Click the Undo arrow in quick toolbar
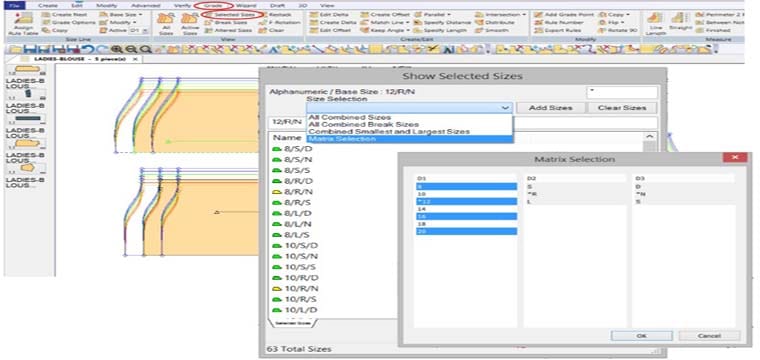This screenshot has height=360, width=760. [88, 49]
